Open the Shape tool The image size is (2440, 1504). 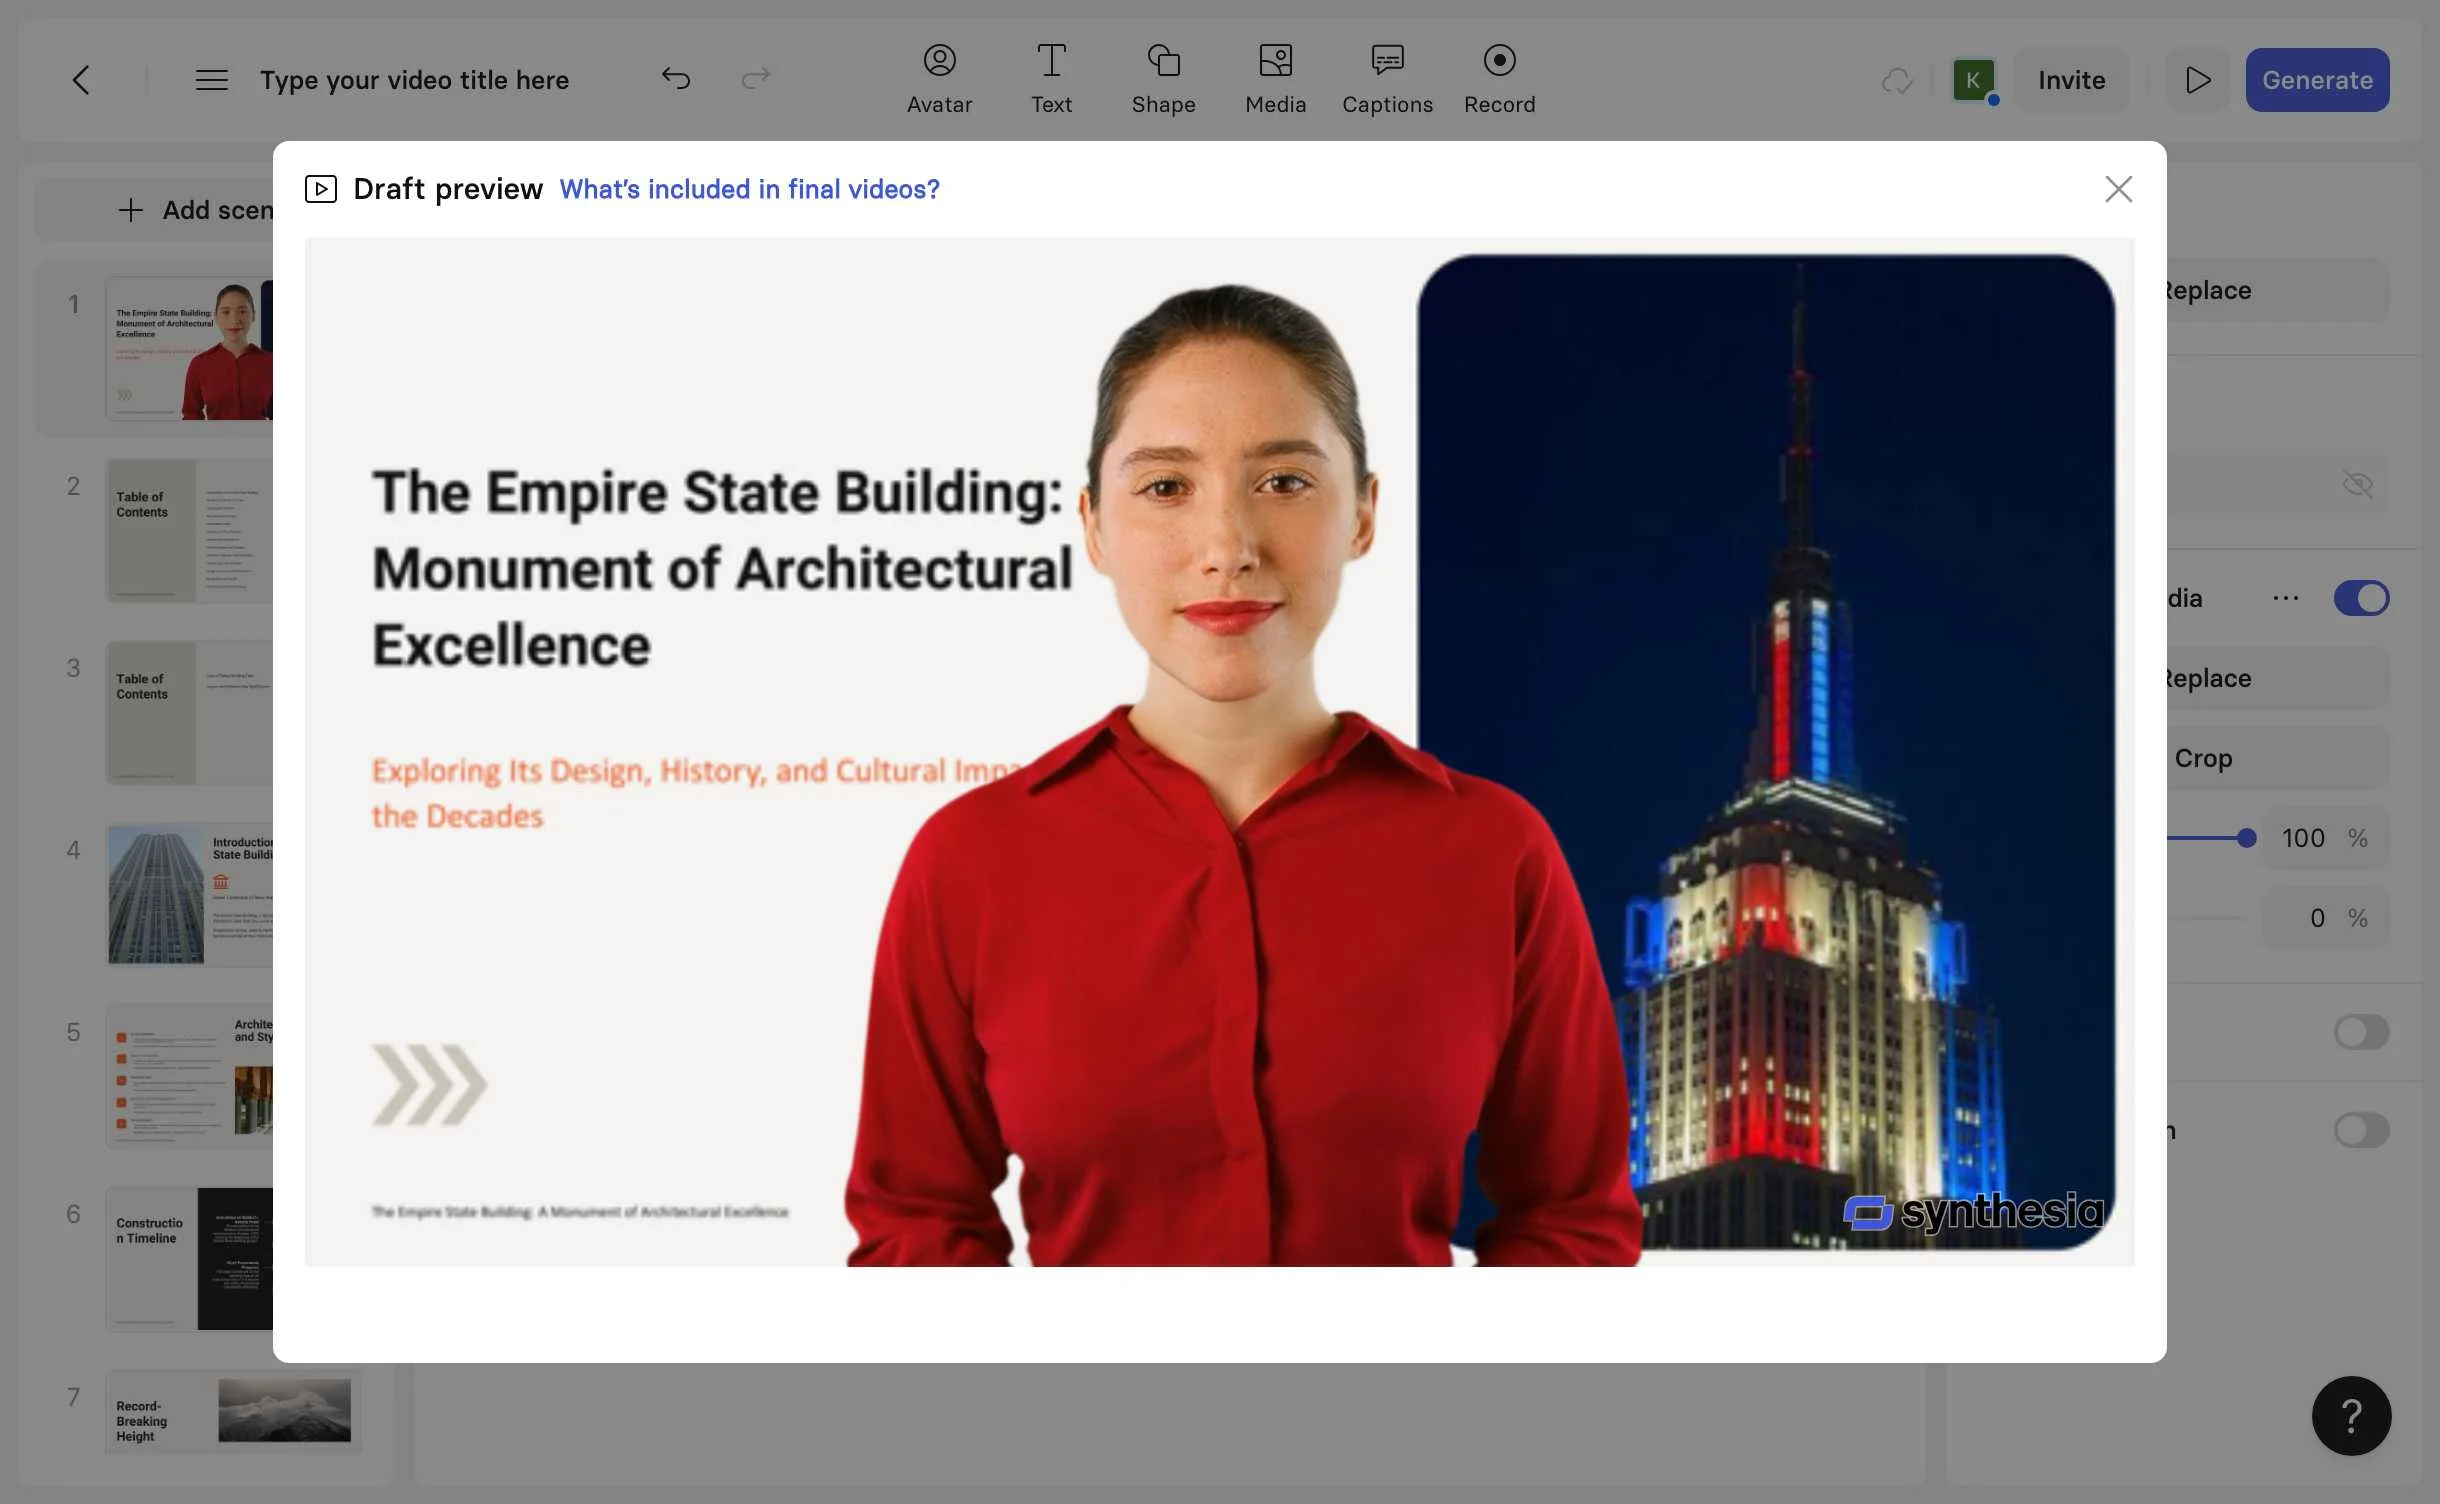click(x=1163, y=79)
